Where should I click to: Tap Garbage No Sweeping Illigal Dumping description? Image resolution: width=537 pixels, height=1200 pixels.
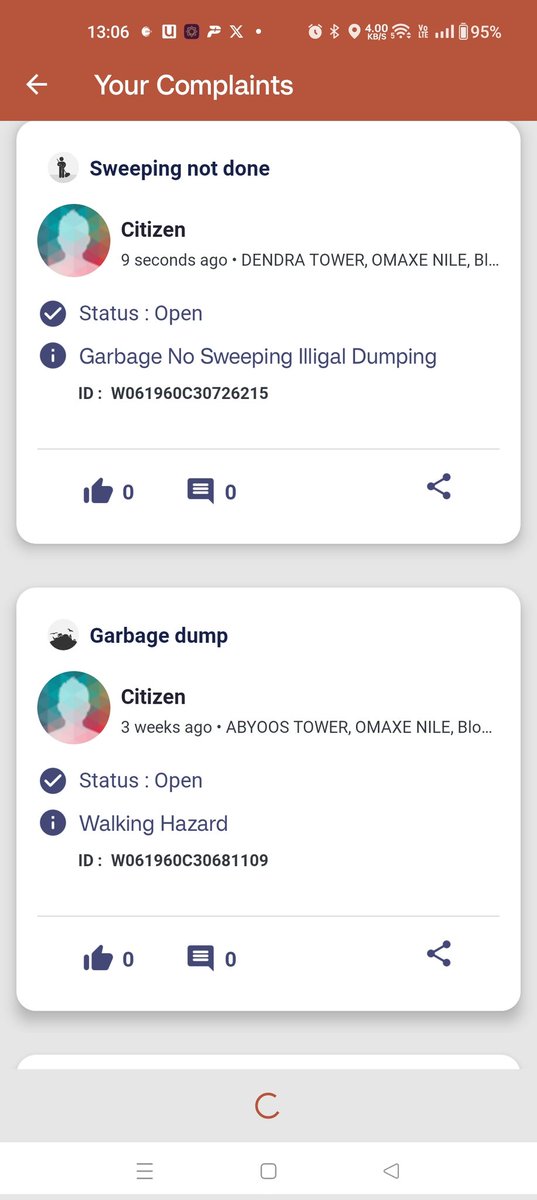258,356
